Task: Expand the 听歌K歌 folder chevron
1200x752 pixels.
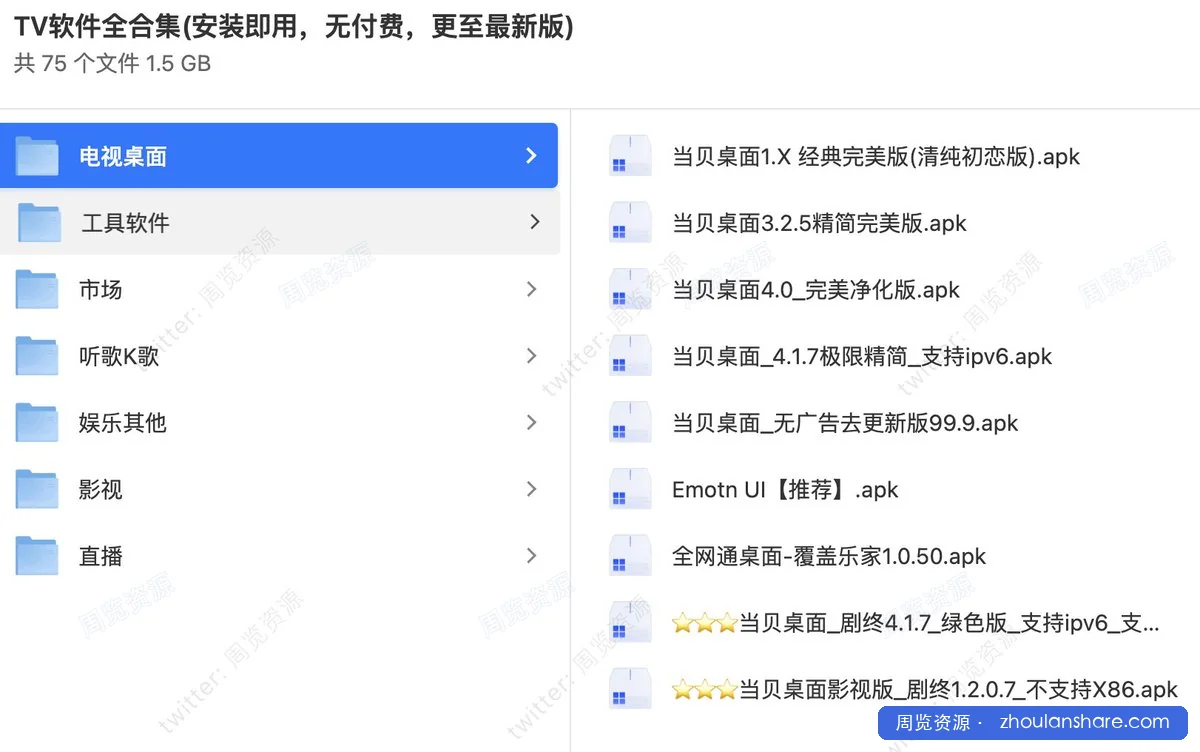Action: [531, 356]
